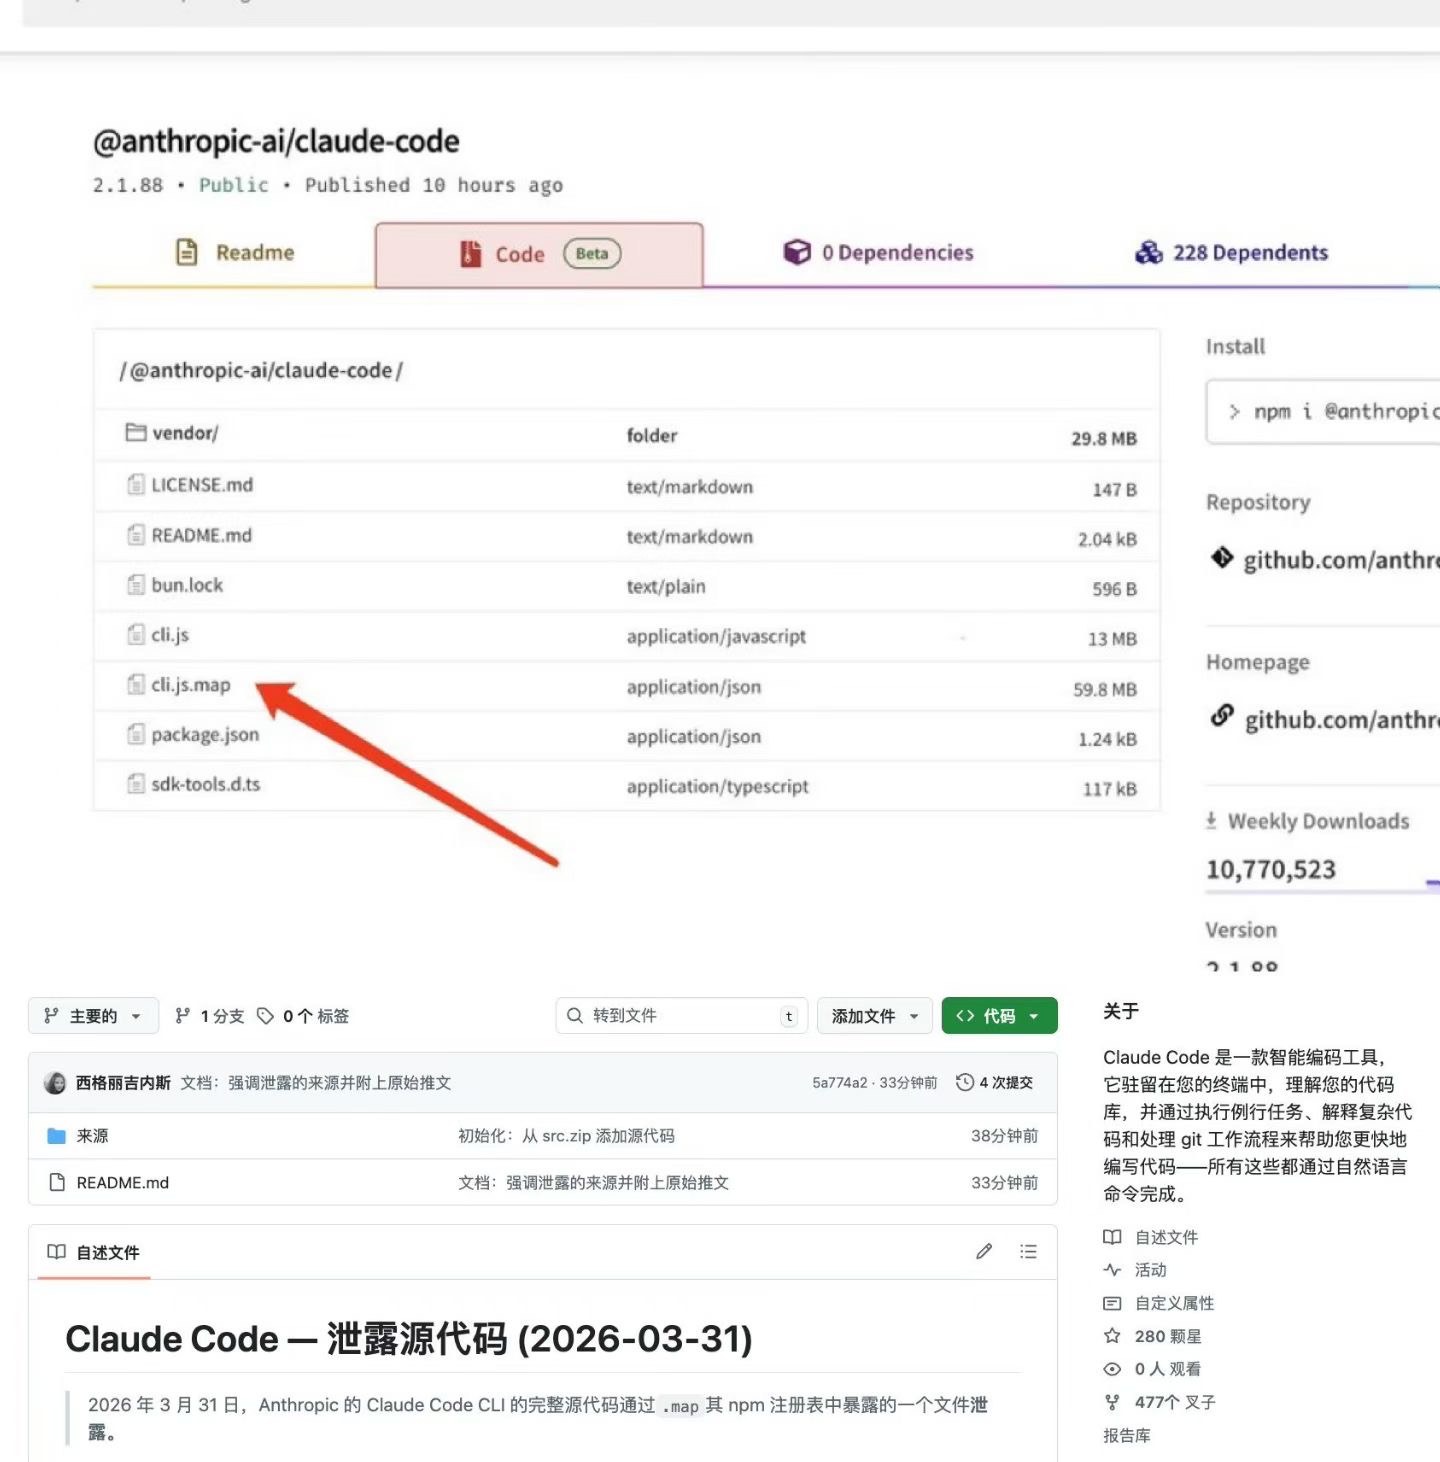The image size is (1440, 1462).
Task: Click the tag icon beside 0 个标签
Action: click(265, 1016)
